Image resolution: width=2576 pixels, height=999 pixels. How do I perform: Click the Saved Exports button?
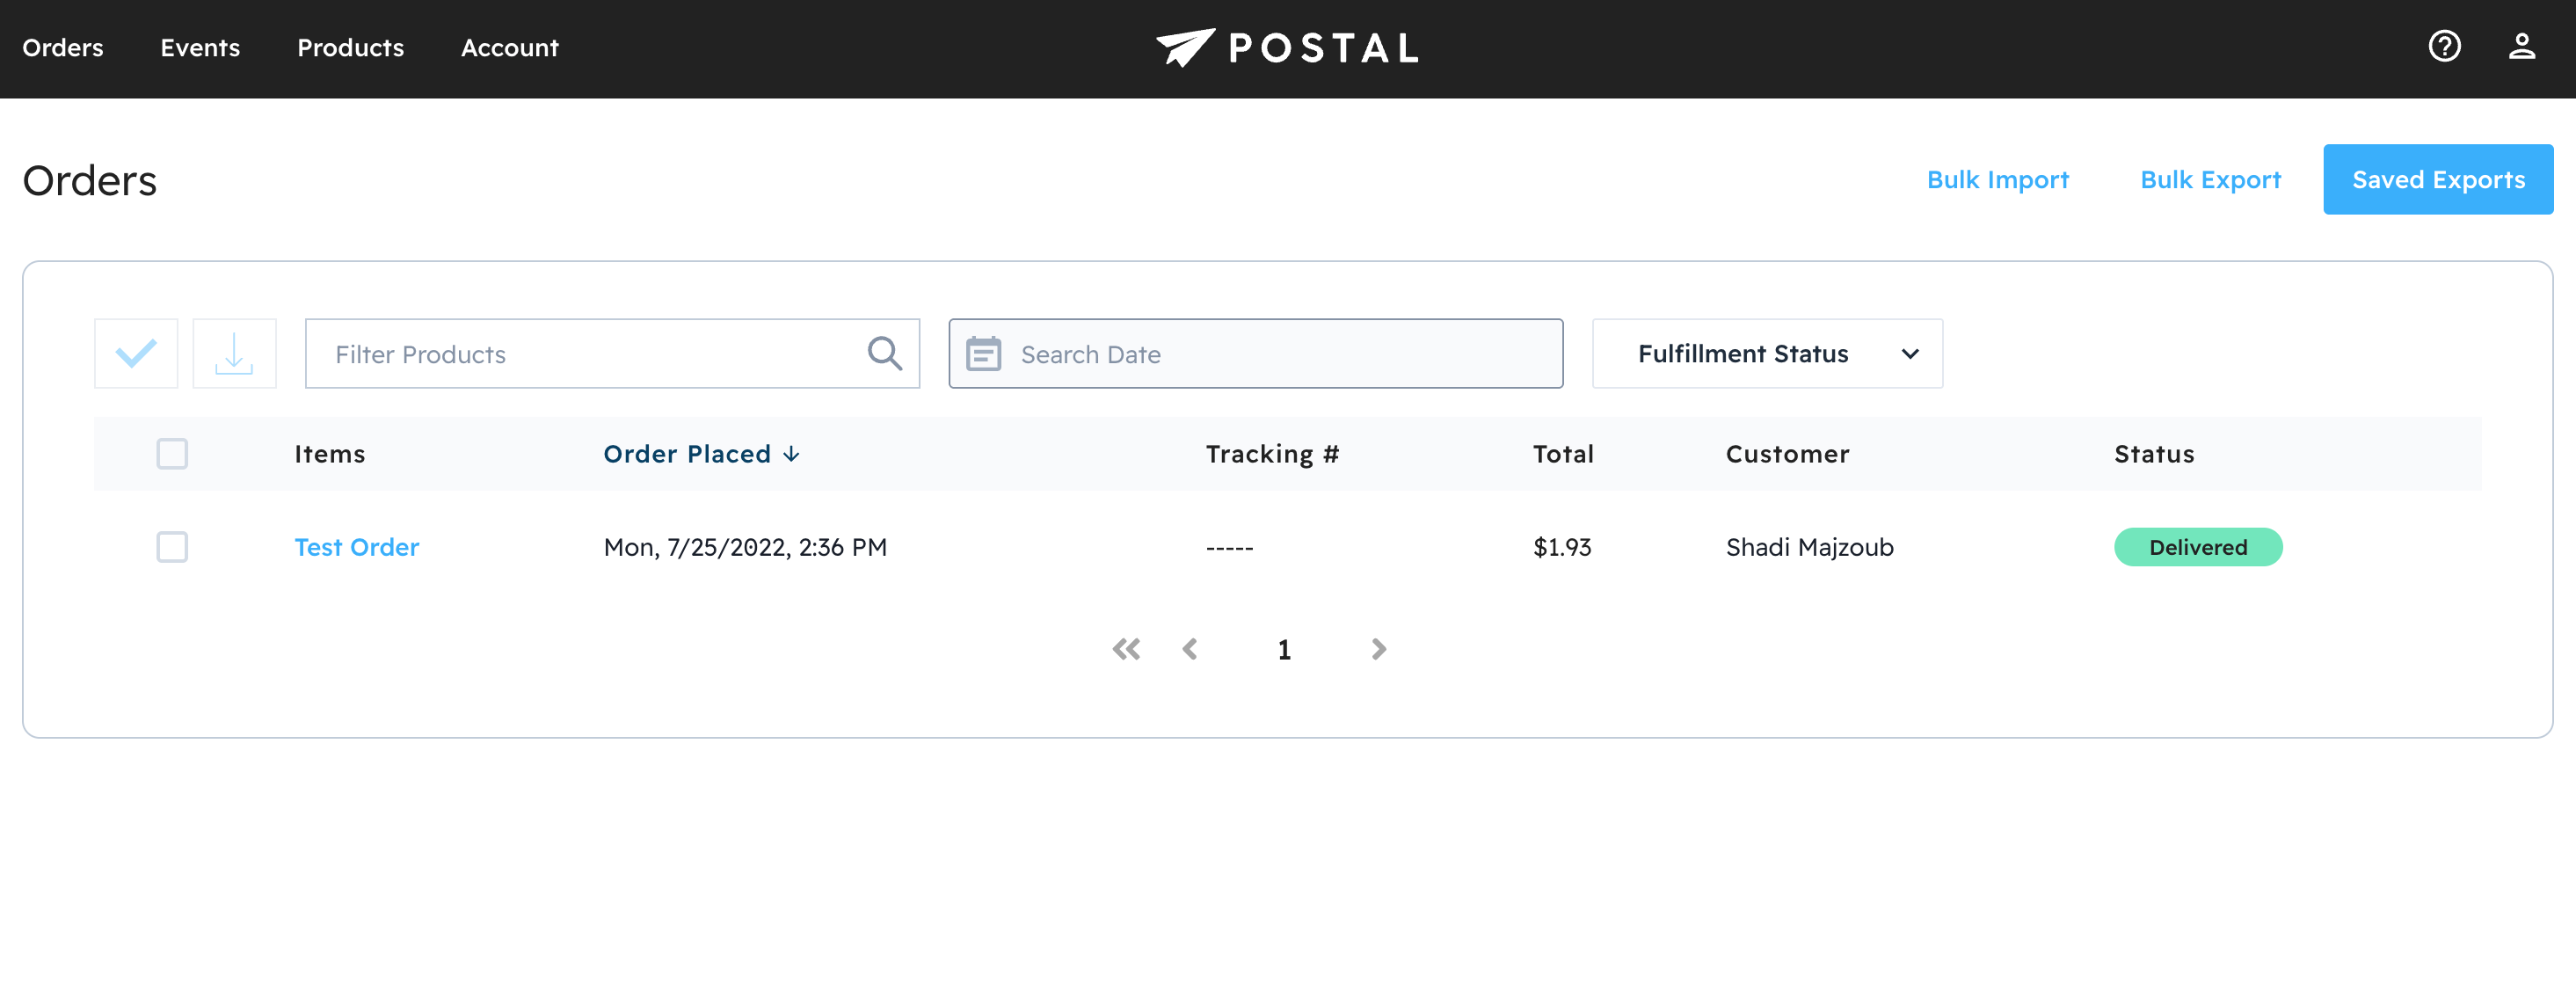click(x=2437, y=180)
